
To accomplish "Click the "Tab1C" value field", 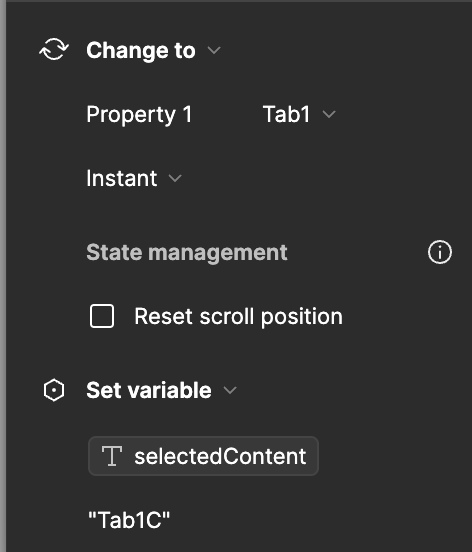I will pos(129,520).
